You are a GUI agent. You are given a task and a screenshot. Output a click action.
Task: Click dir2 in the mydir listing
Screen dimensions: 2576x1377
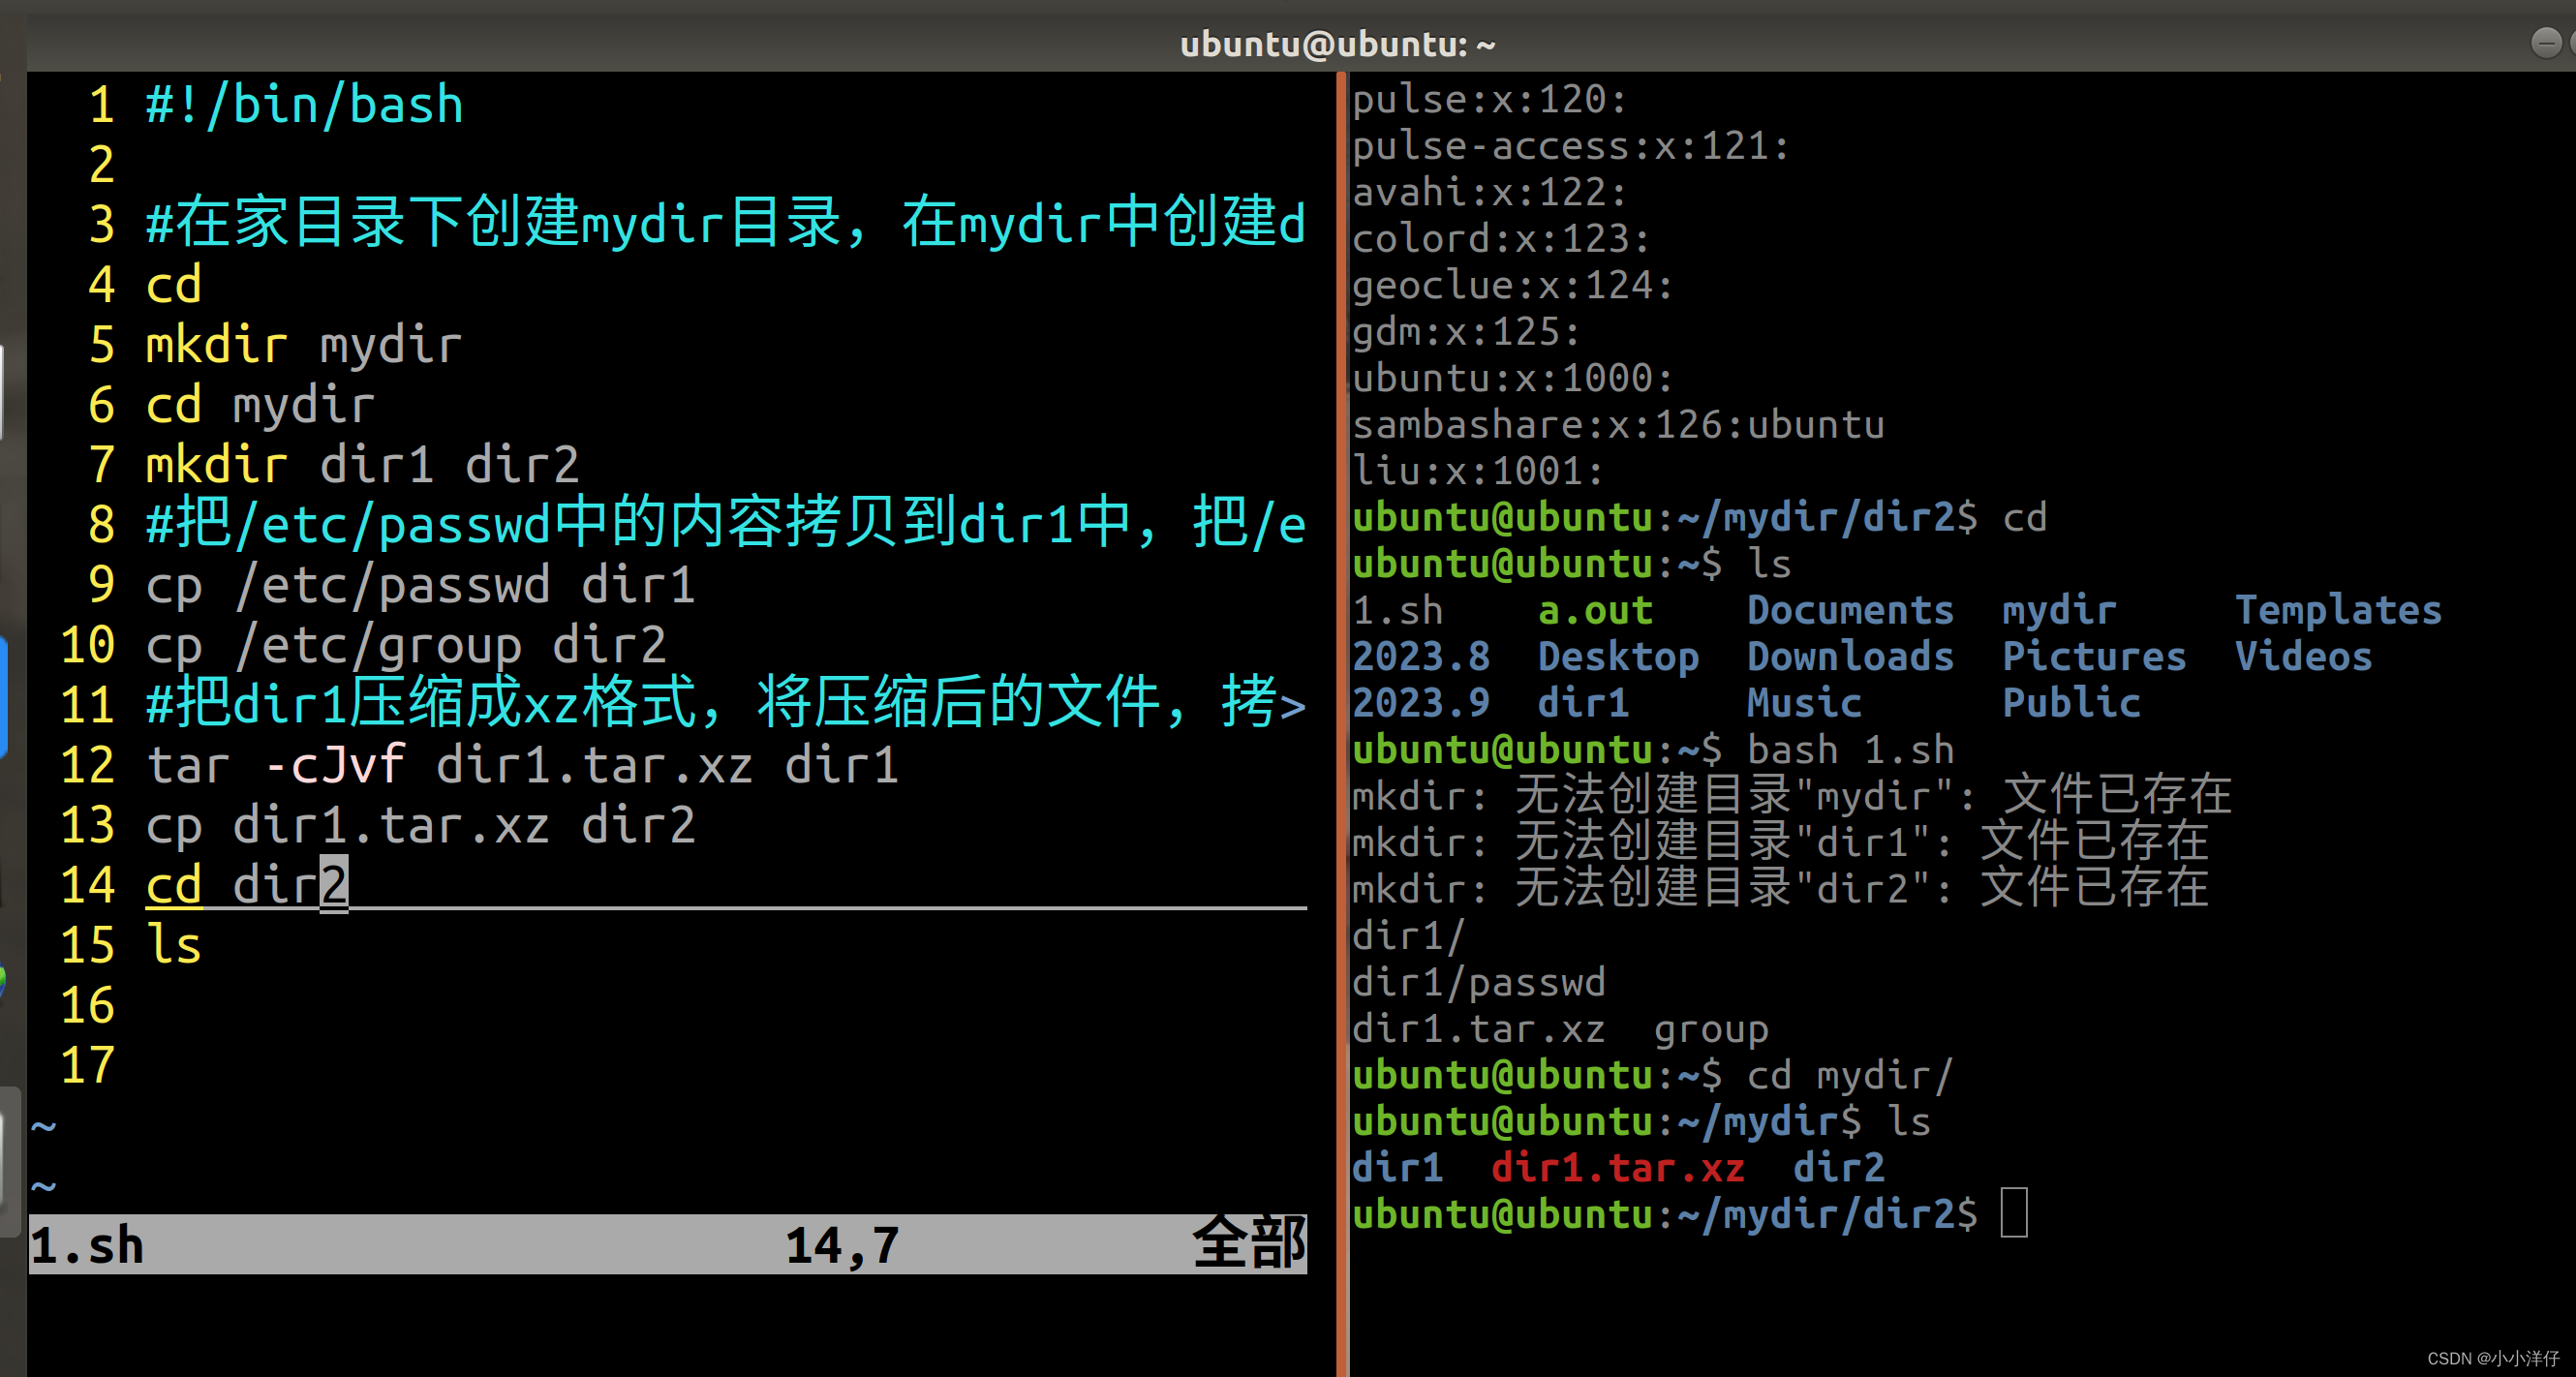[1838, 1166]
